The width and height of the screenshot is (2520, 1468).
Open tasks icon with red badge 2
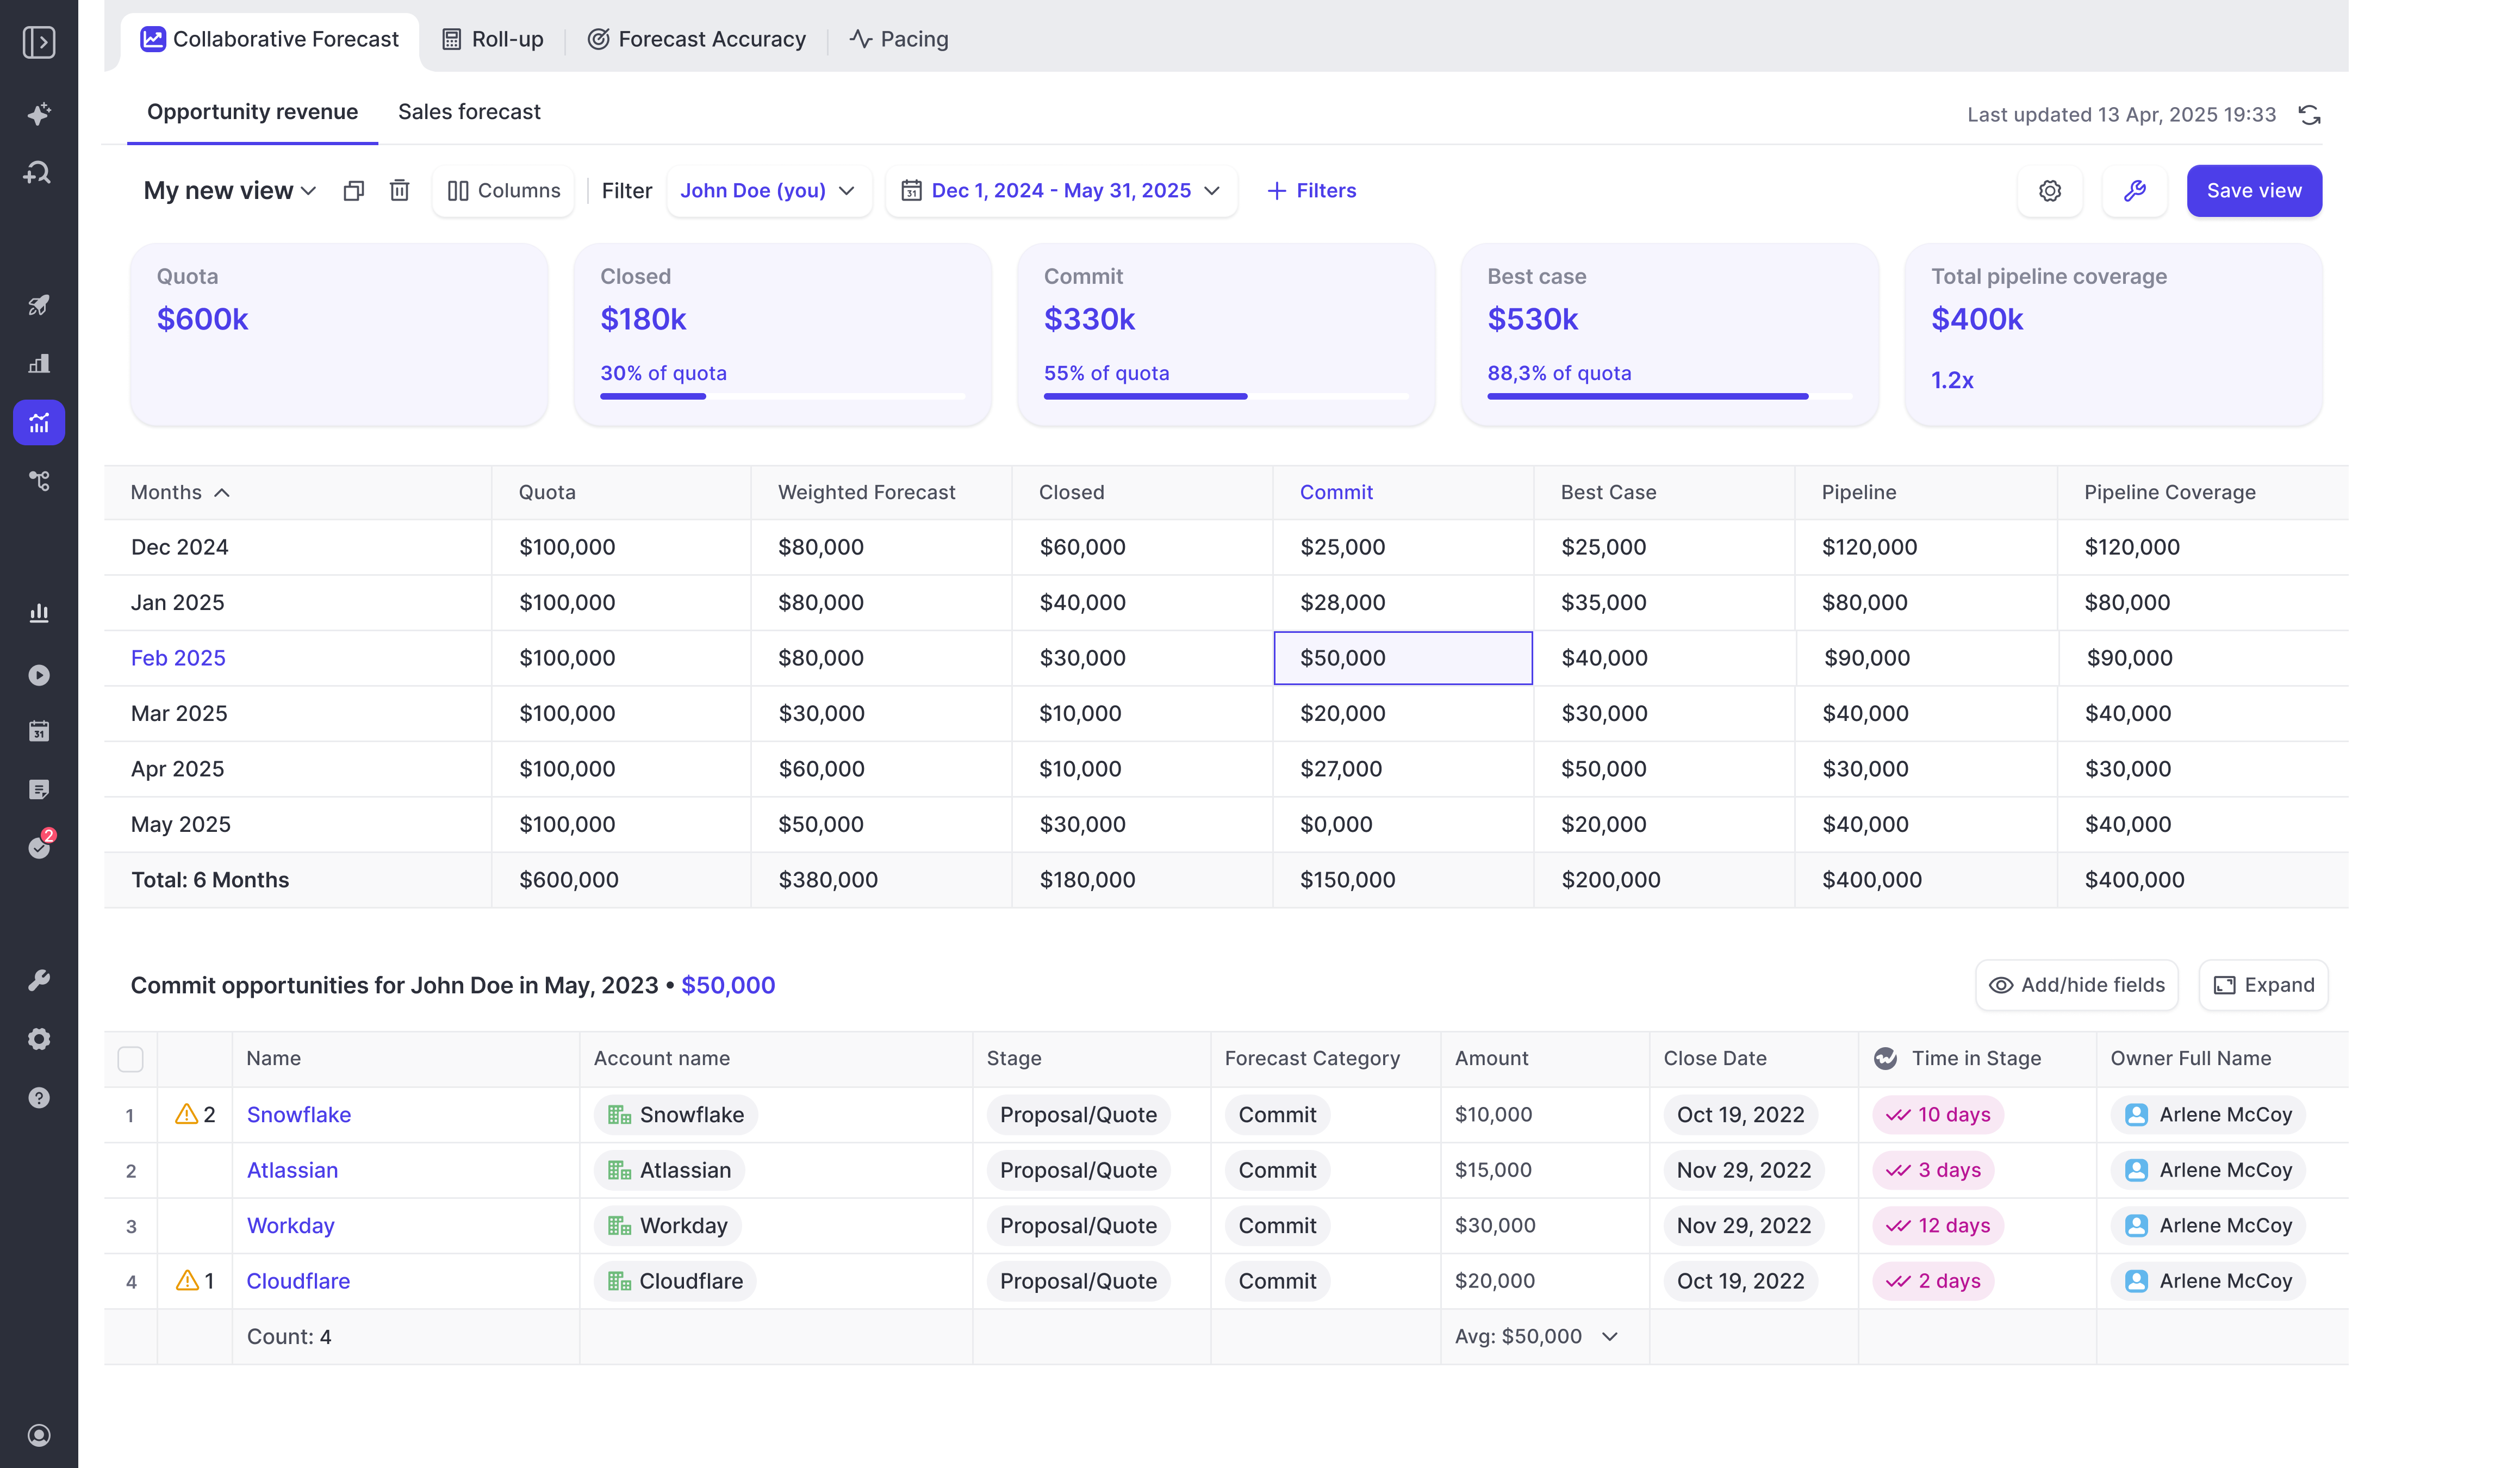pos(40,846)
